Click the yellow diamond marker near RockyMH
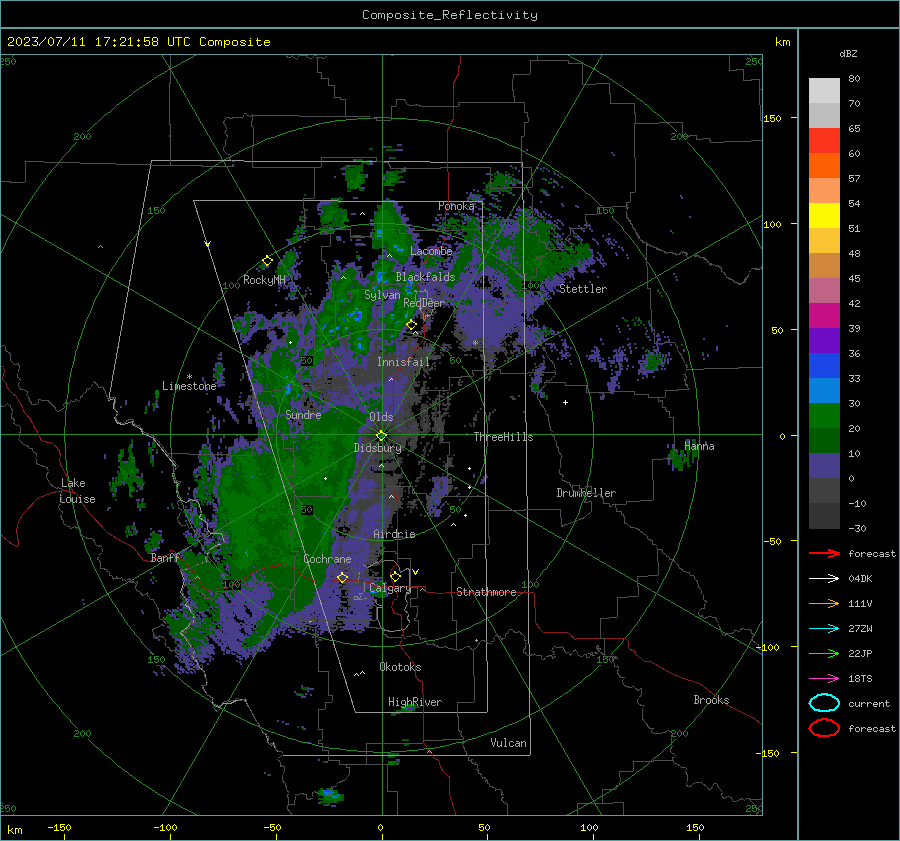 pos(267,261)
